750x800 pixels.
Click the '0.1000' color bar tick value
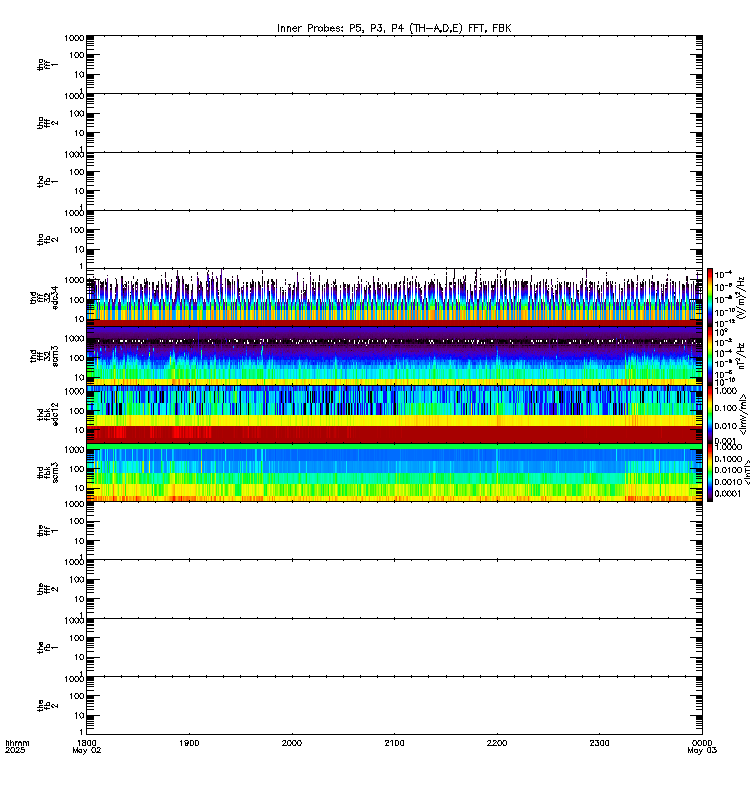[x=729, y=459]
